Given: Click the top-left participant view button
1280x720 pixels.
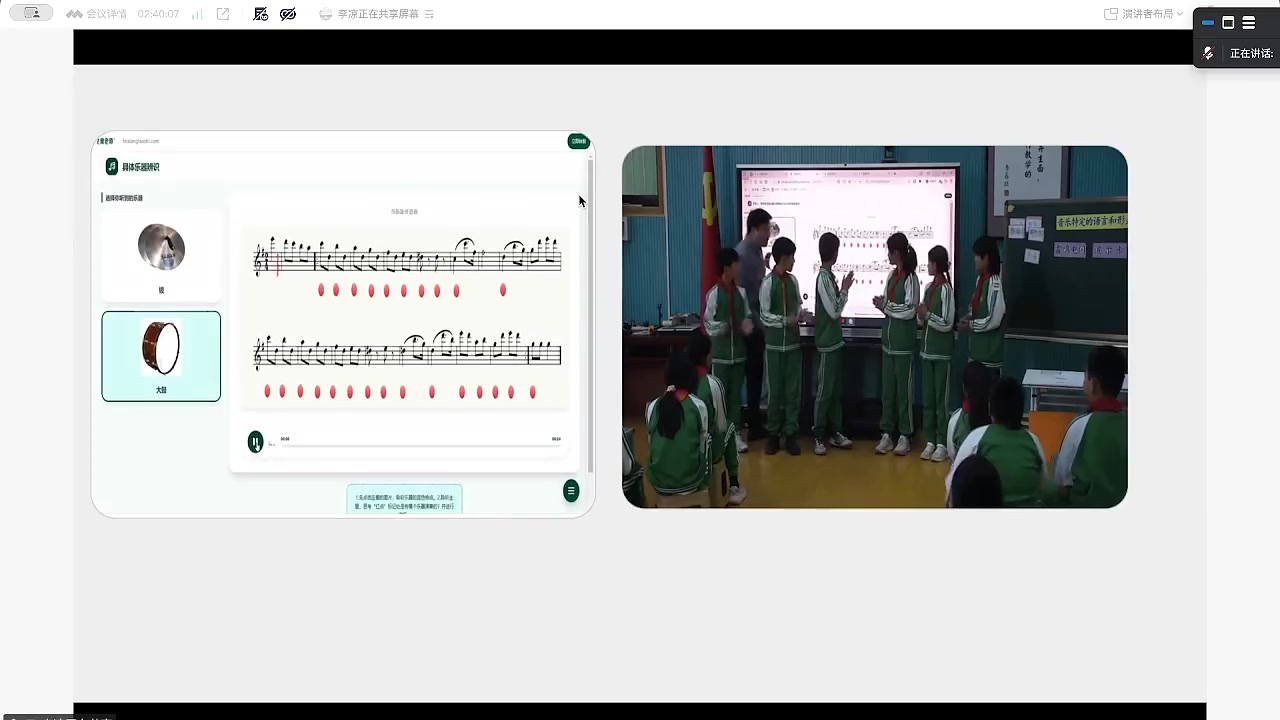Looking at the screenshot, I should coord(31,13).
